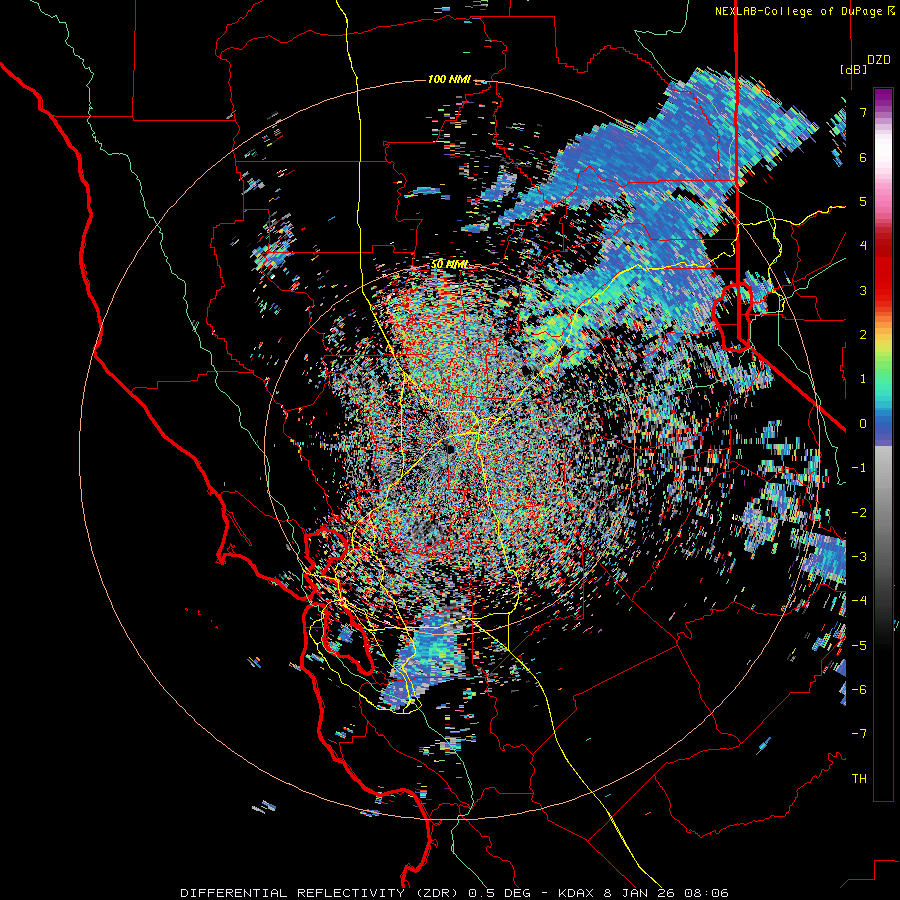Click the -4 value on color scale
900x900 pixels.
click(x=859, y=600)
